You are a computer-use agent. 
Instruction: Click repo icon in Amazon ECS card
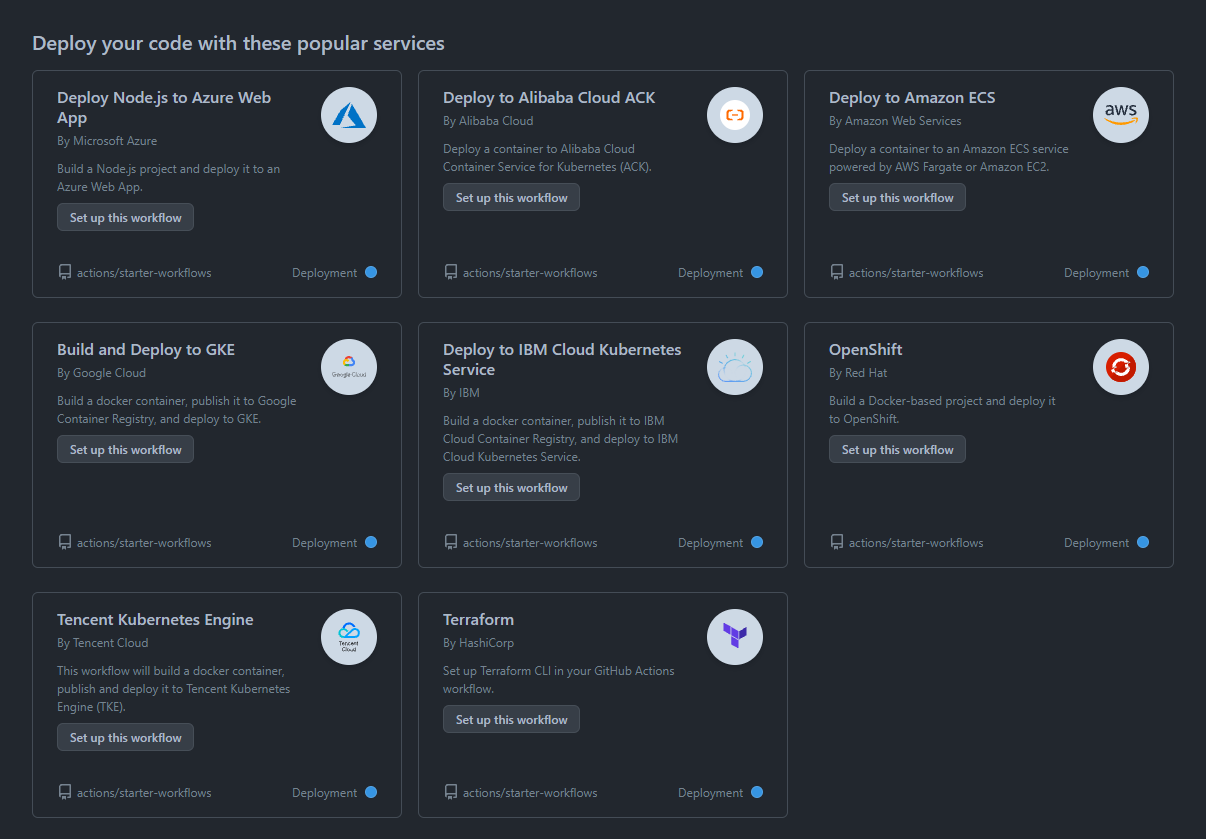coord(837,272)
